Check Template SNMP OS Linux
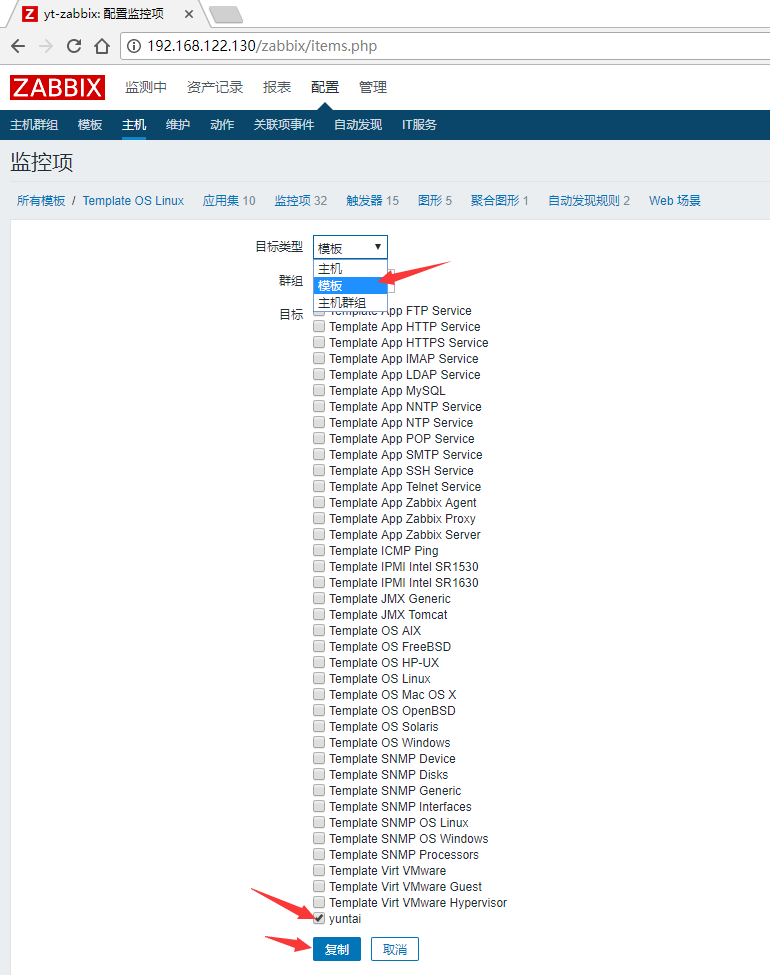Screen dimensions: 770x975 (x=319, y=822)
